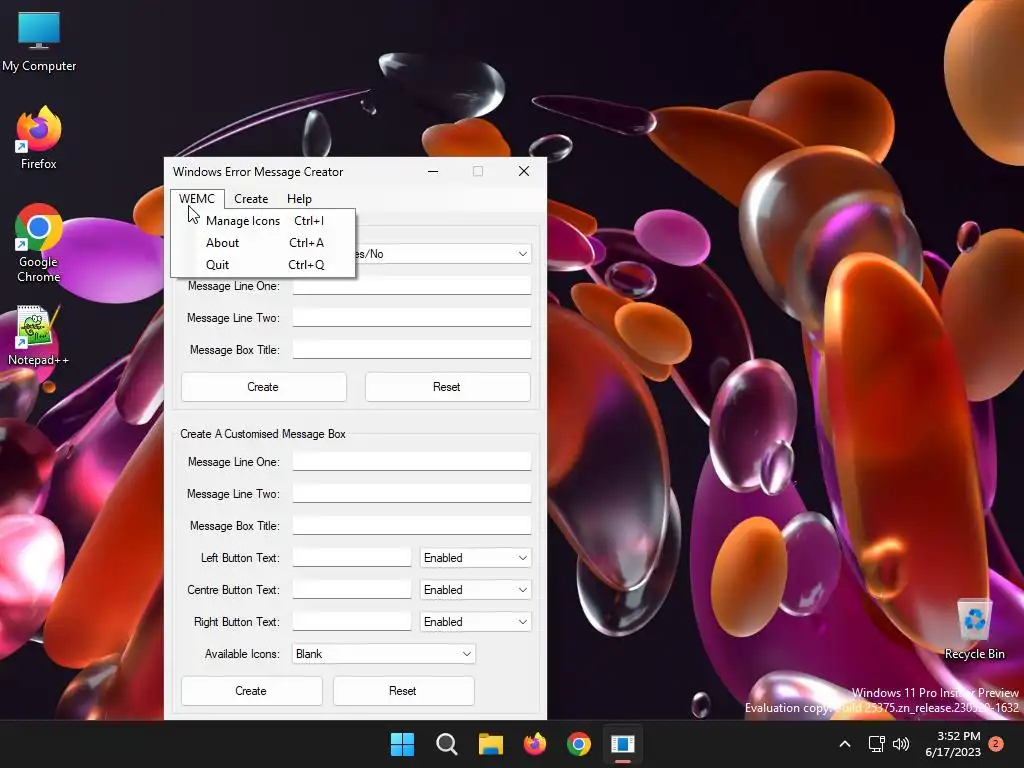
Task: Choose About from the WEMC menu
Action: 264,243
